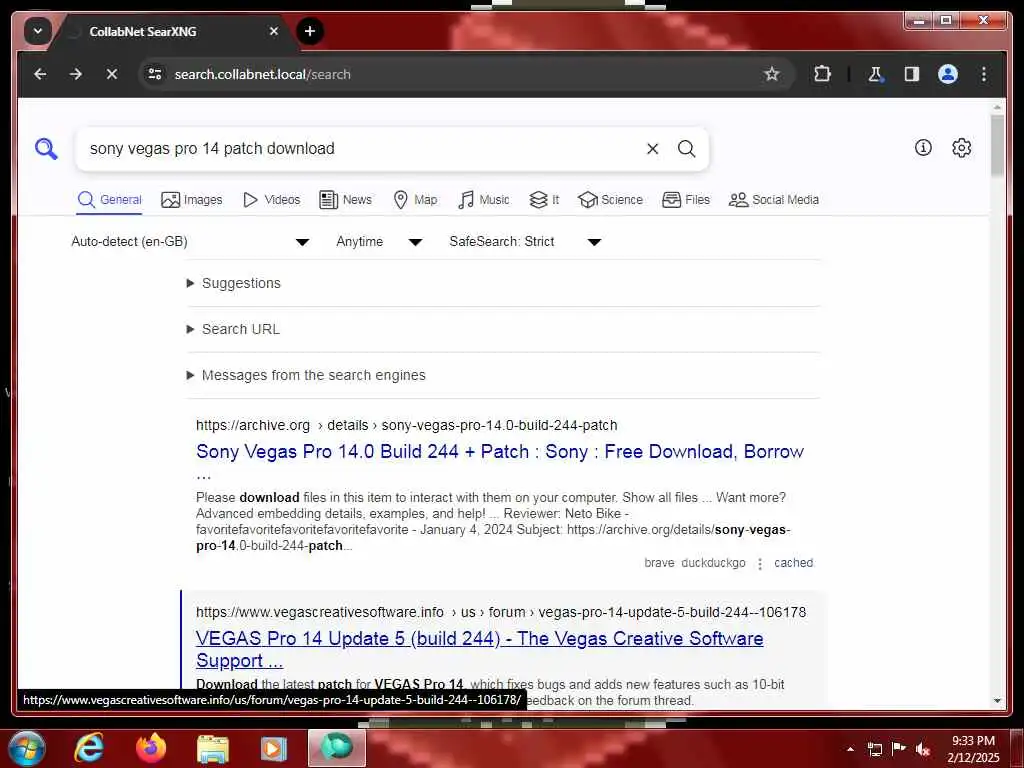This screenshot has height=768, width=1024.
Task: Switch to the Map category
Action: tap(415, 200)
